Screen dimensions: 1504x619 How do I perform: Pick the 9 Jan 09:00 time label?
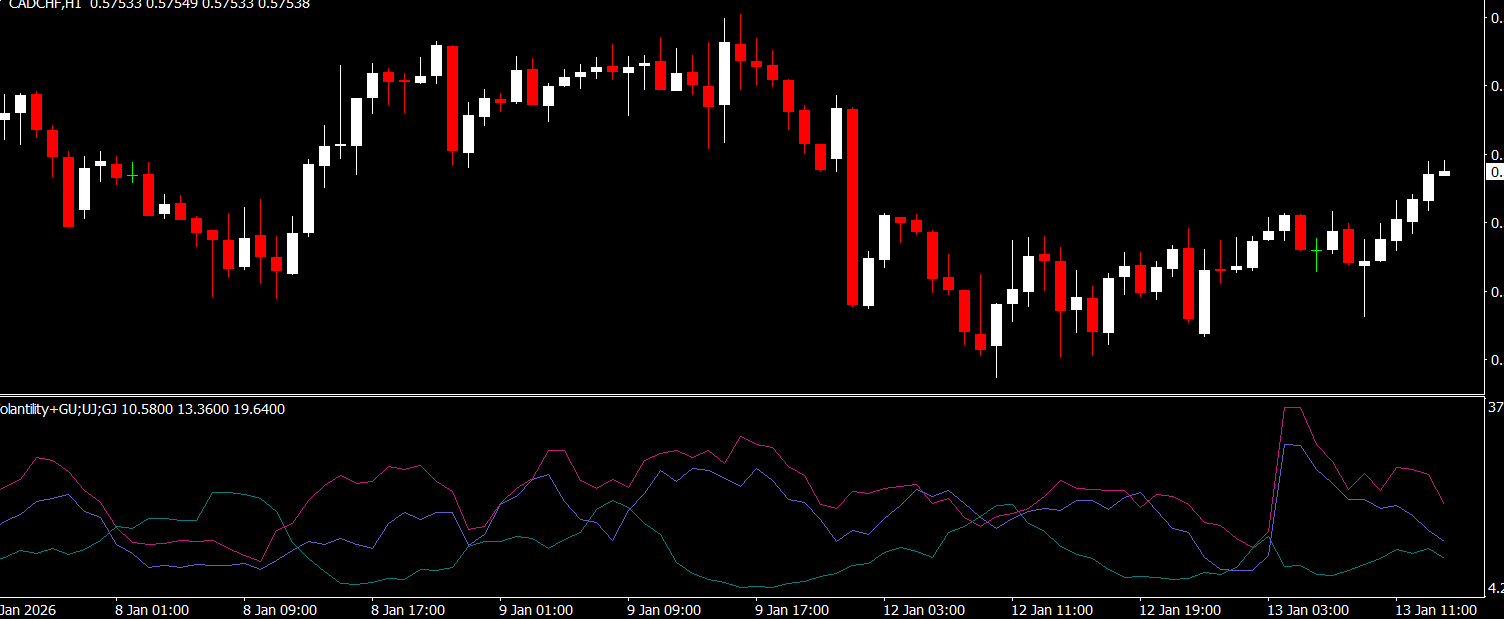coord(664,609)
